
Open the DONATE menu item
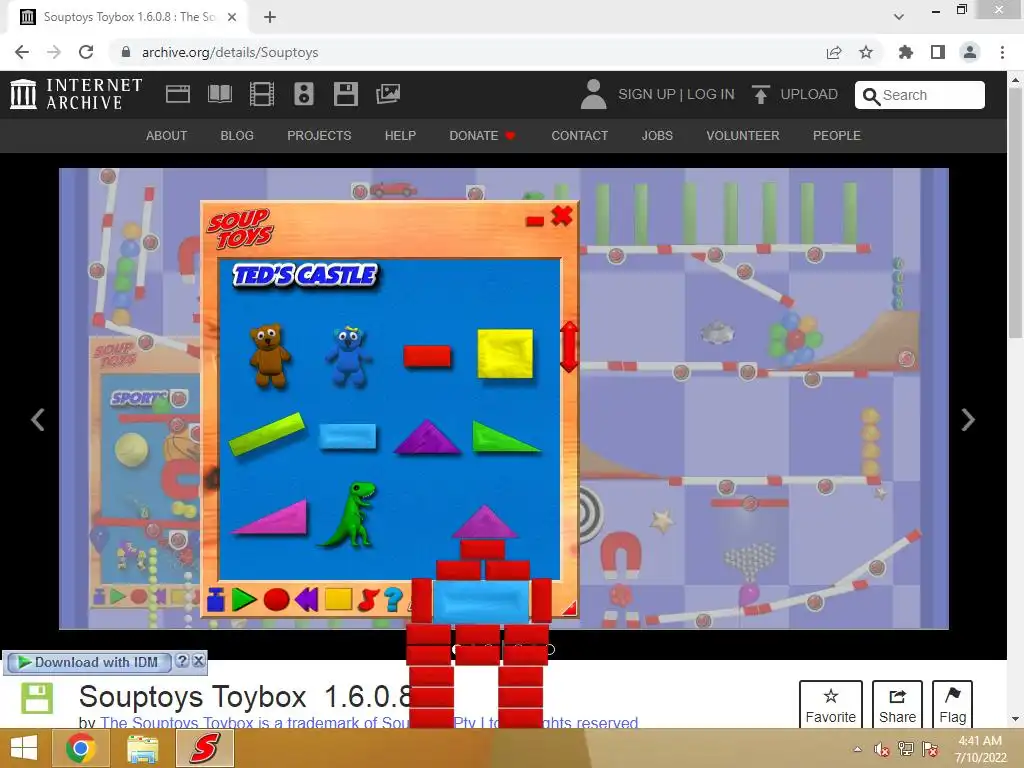(482, 136)
